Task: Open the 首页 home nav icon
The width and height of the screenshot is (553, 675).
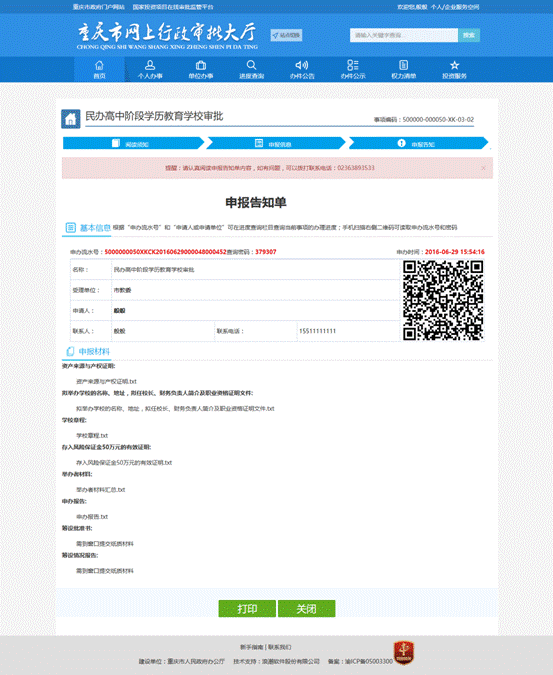Action: point(99,65)
